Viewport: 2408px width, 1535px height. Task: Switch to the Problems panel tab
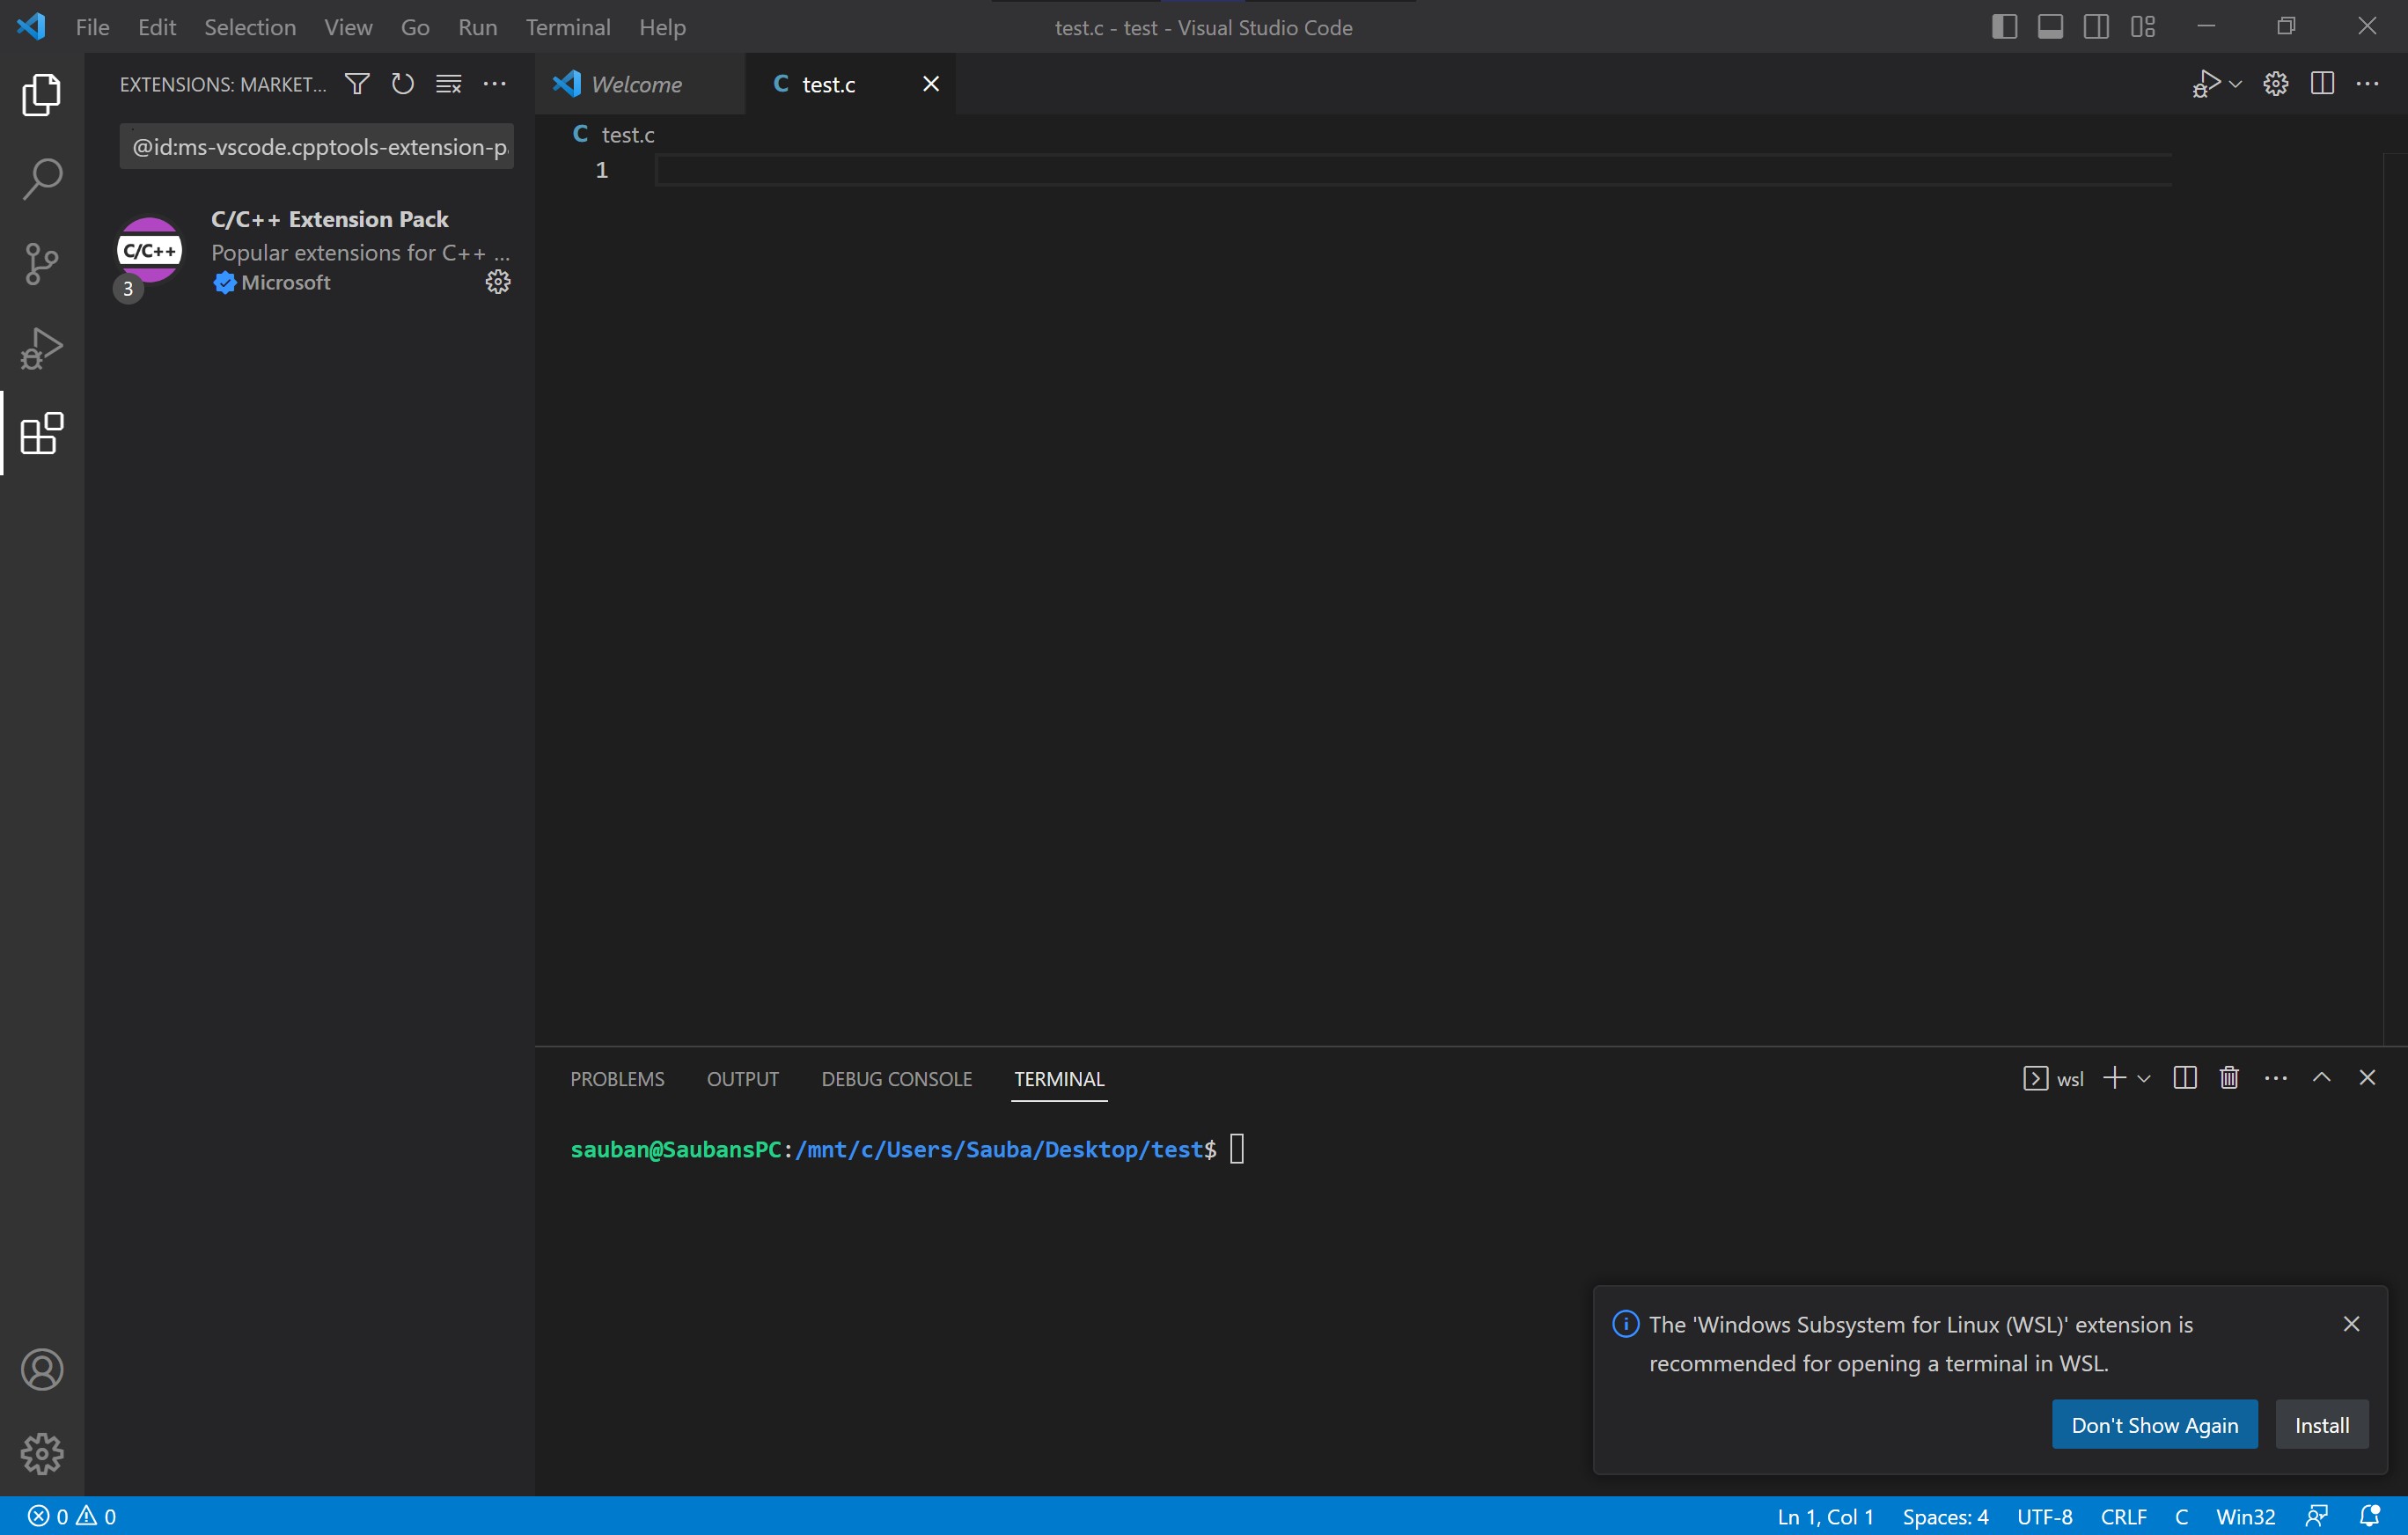[x=617, y=1079]
